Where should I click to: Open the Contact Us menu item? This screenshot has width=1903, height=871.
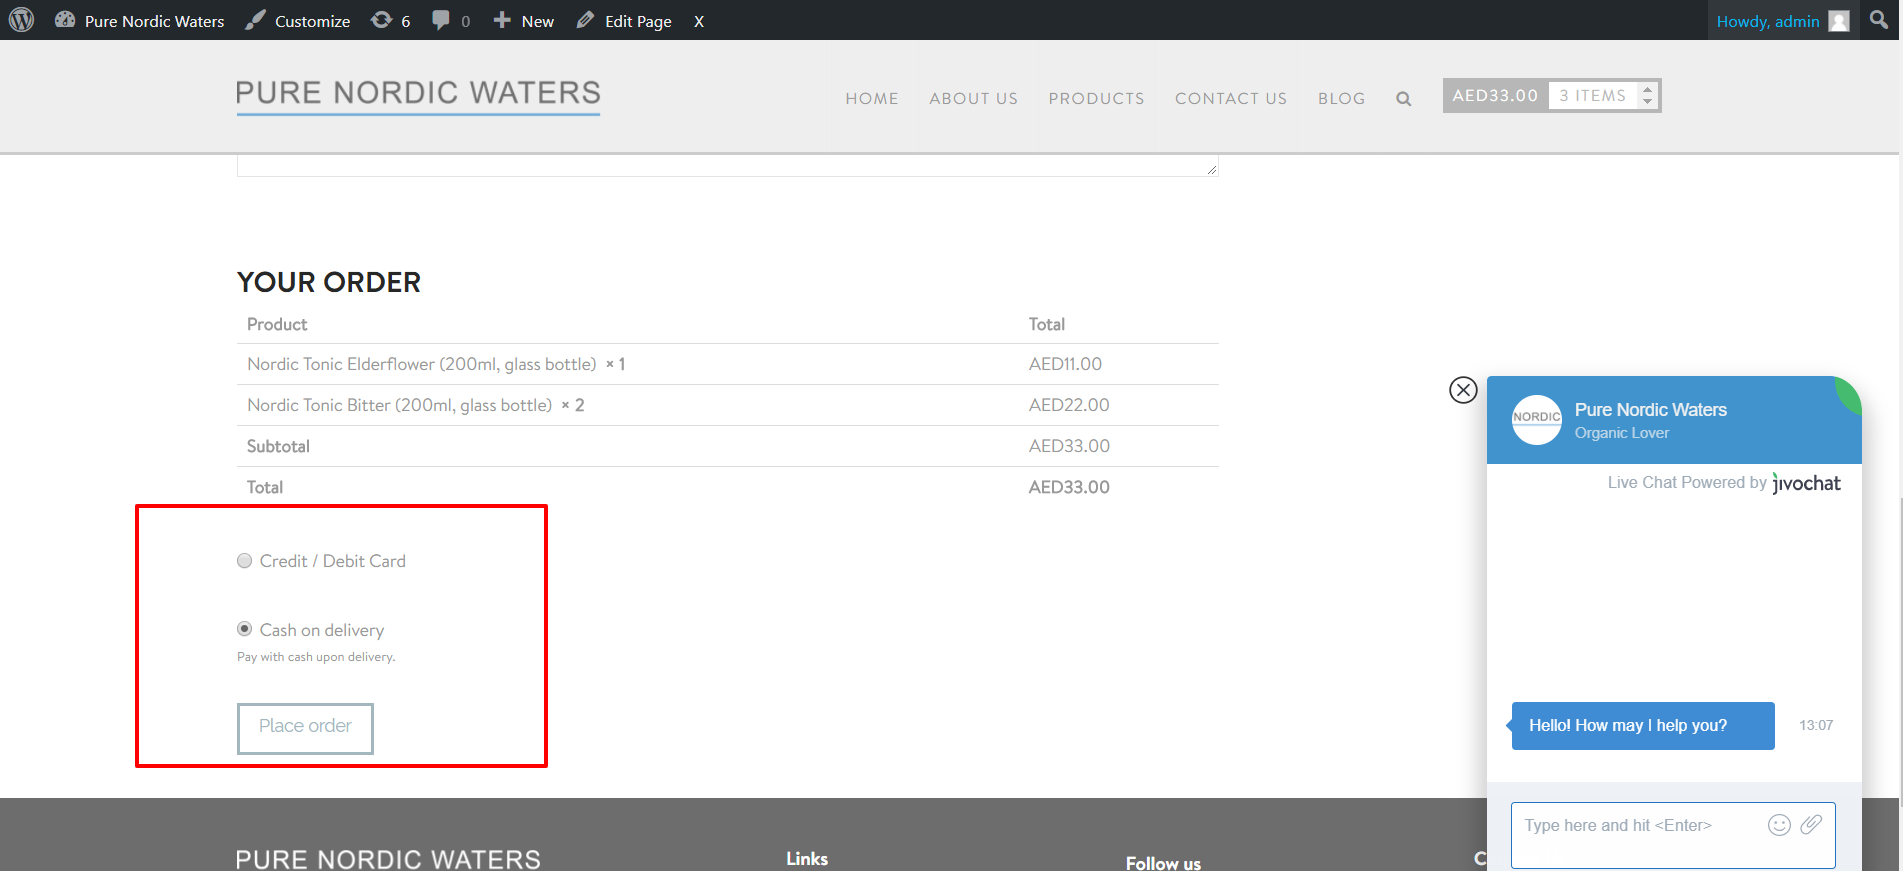1230,98
